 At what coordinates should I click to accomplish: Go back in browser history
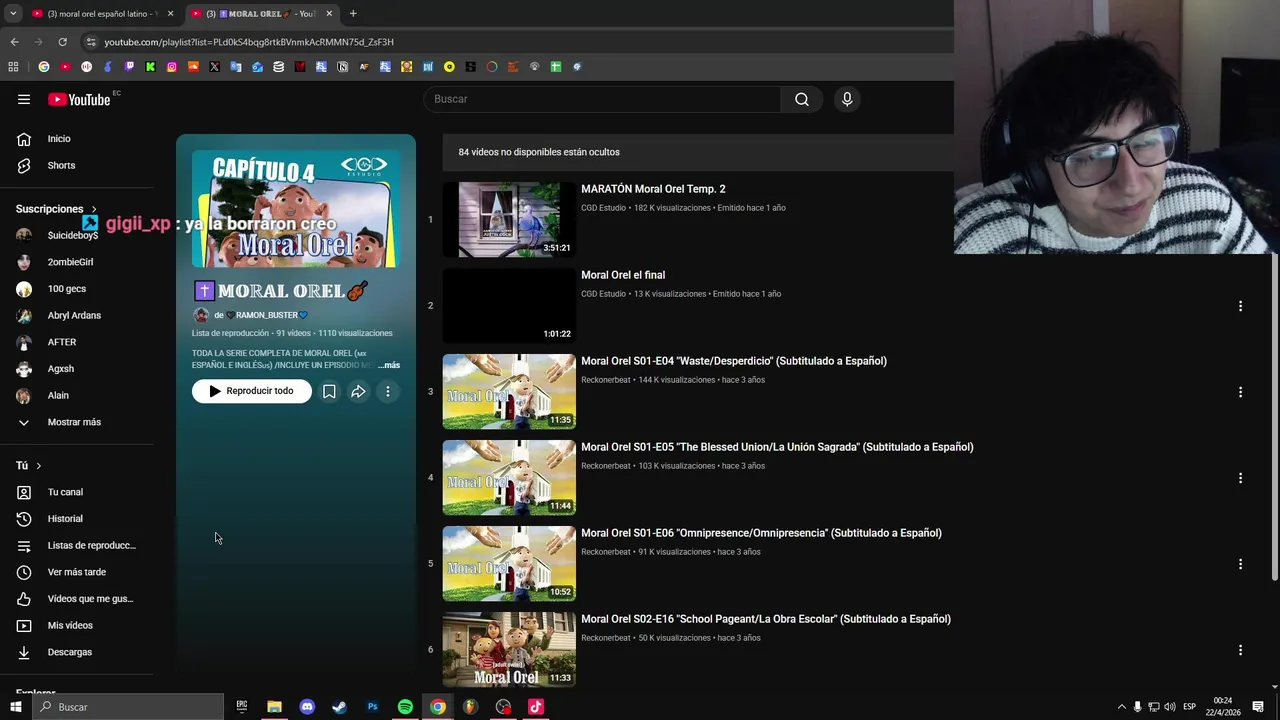coord(14,42)
